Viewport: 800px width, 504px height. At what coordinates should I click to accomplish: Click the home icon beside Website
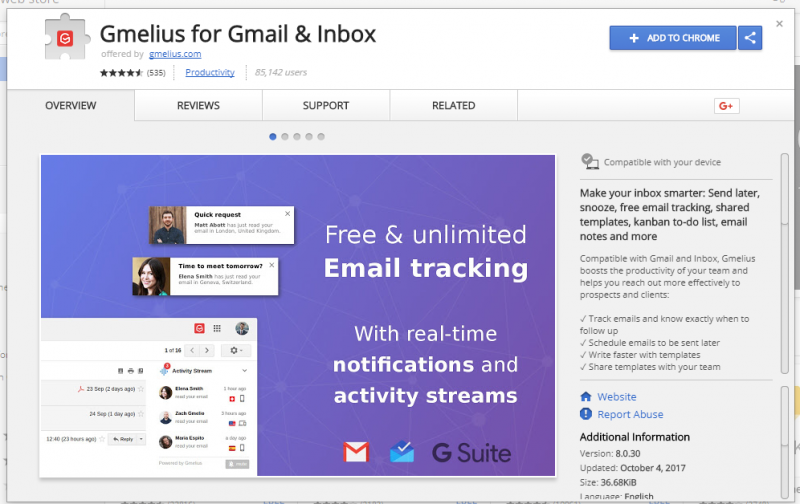586,396
